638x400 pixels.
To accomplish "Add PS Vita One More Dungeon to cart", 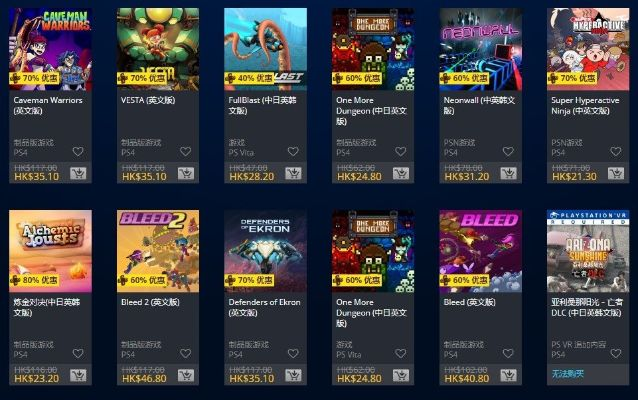I will 401,376.
